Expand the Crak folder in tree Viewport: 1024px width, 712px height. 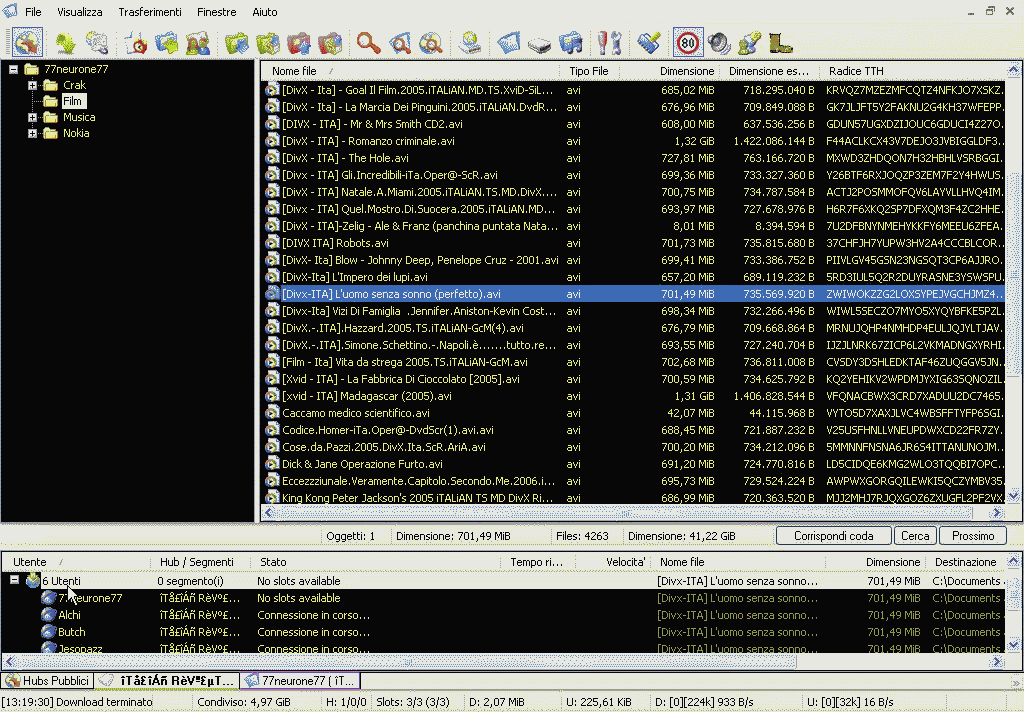pos(33,85)
